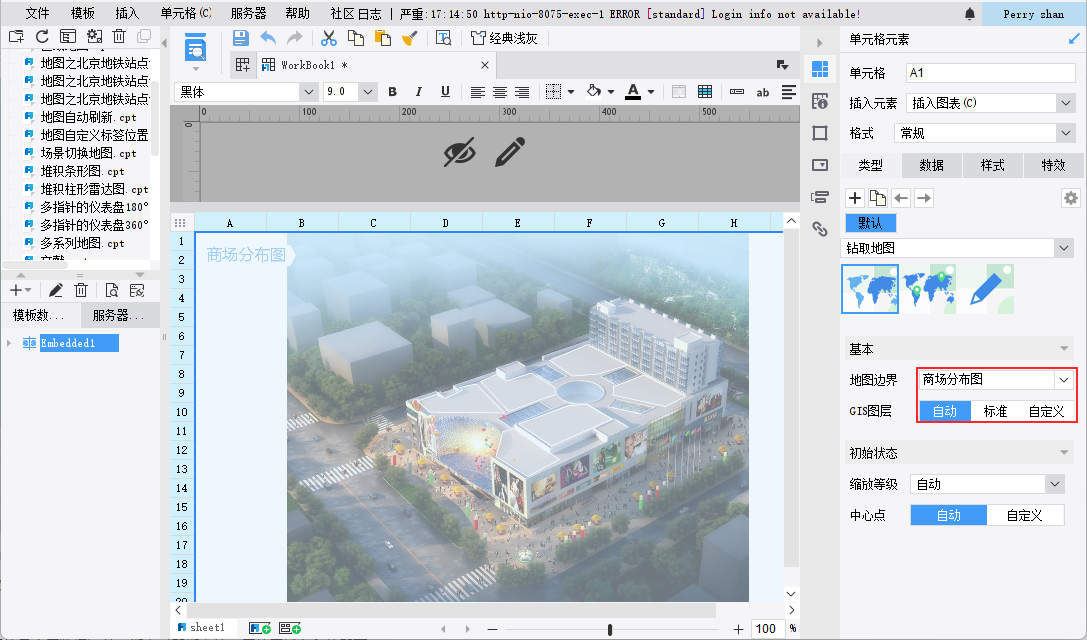Set 中心点 to 自定义
Image resolution: width=1087 pixels, height=640 pixels.
[x=1024, y=515]
